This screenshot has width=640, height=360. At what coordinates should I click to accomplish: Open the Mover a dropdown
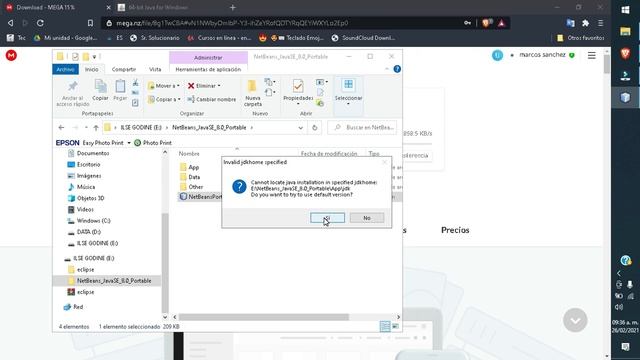(164, 86)
